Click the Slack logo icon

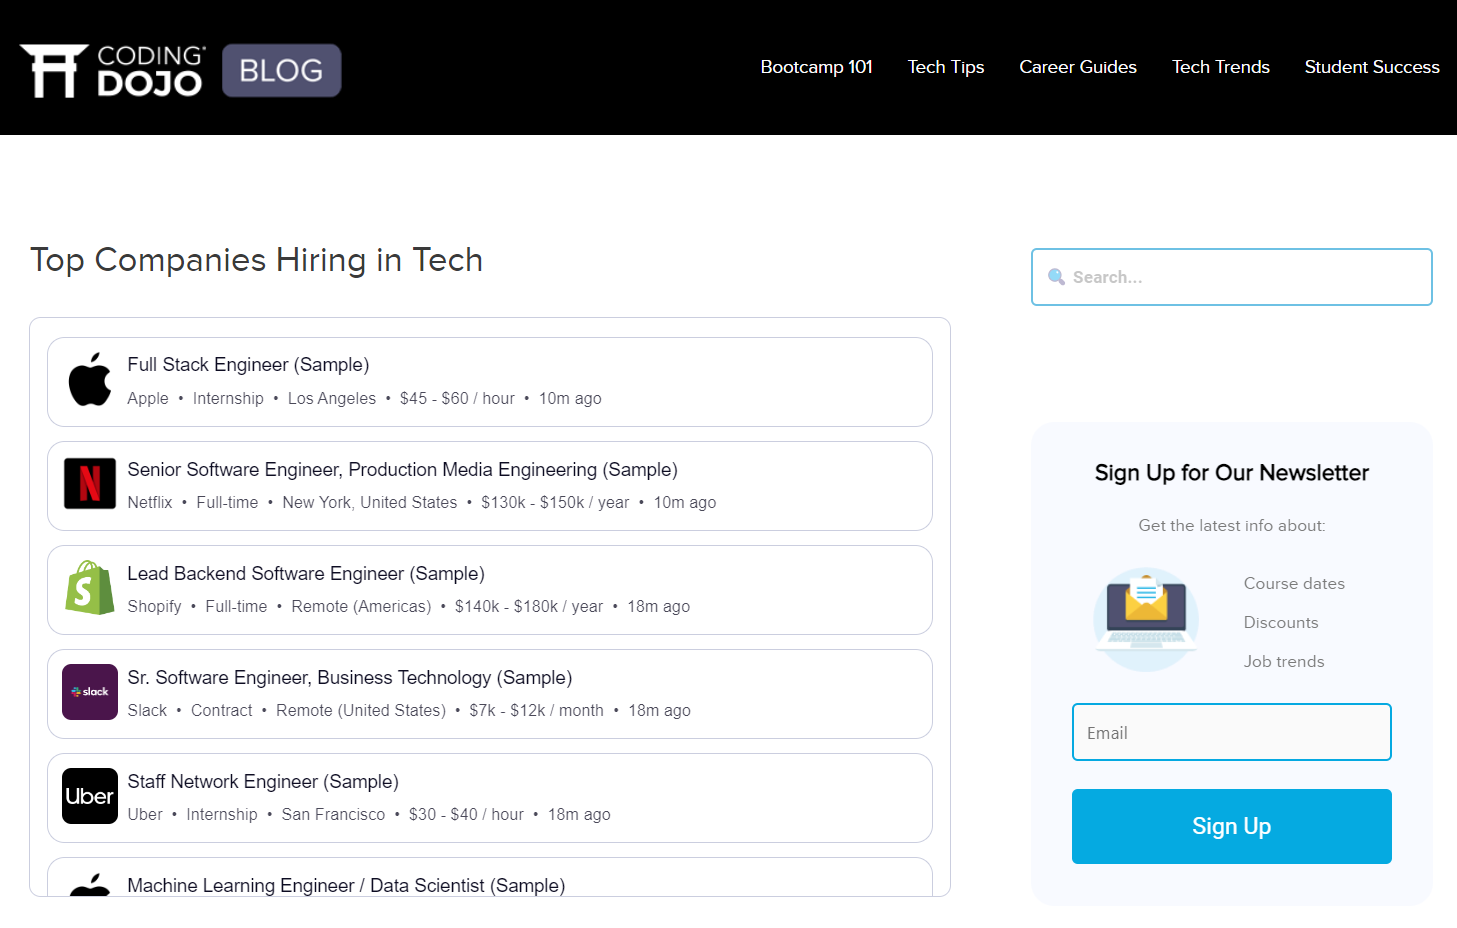(90, 692)
